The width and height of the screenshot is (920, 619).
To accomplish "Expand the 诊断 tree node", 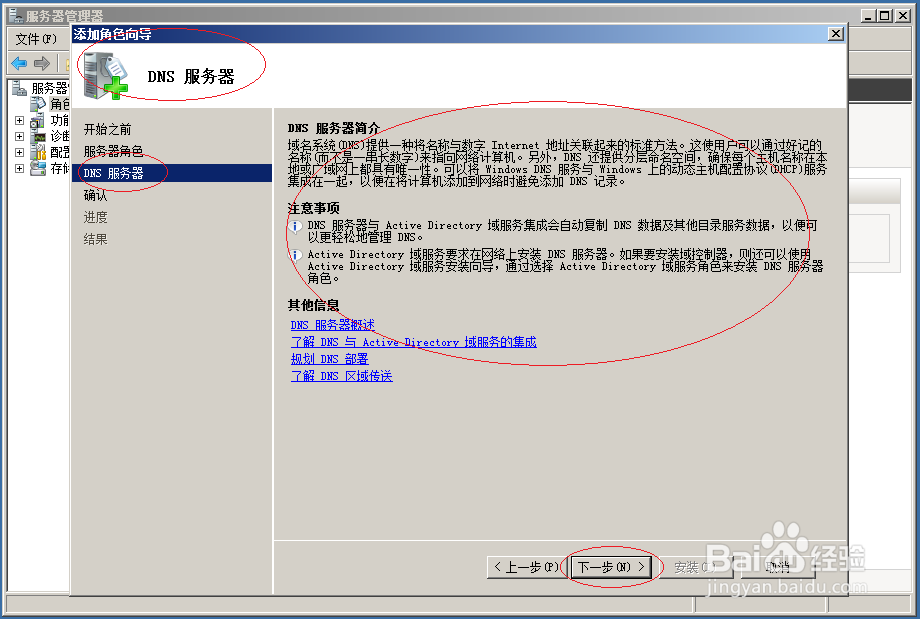I will tap(20, 136).
